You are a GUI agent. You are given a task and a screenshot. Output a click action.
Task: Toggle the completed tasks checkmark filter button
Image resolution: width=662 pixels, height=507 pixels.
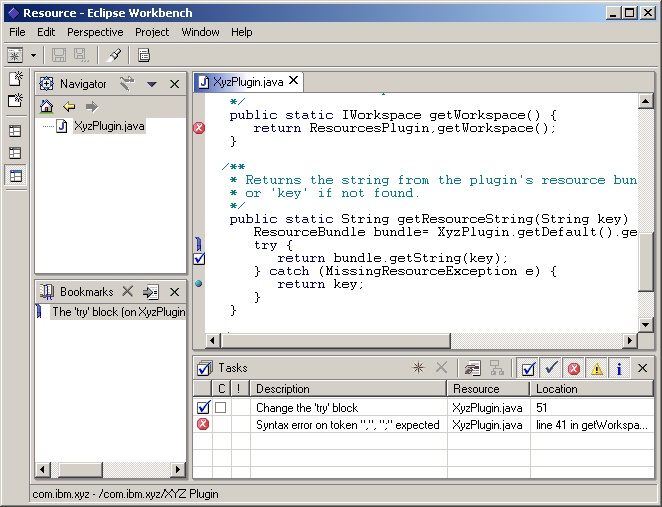click(551, 368)
